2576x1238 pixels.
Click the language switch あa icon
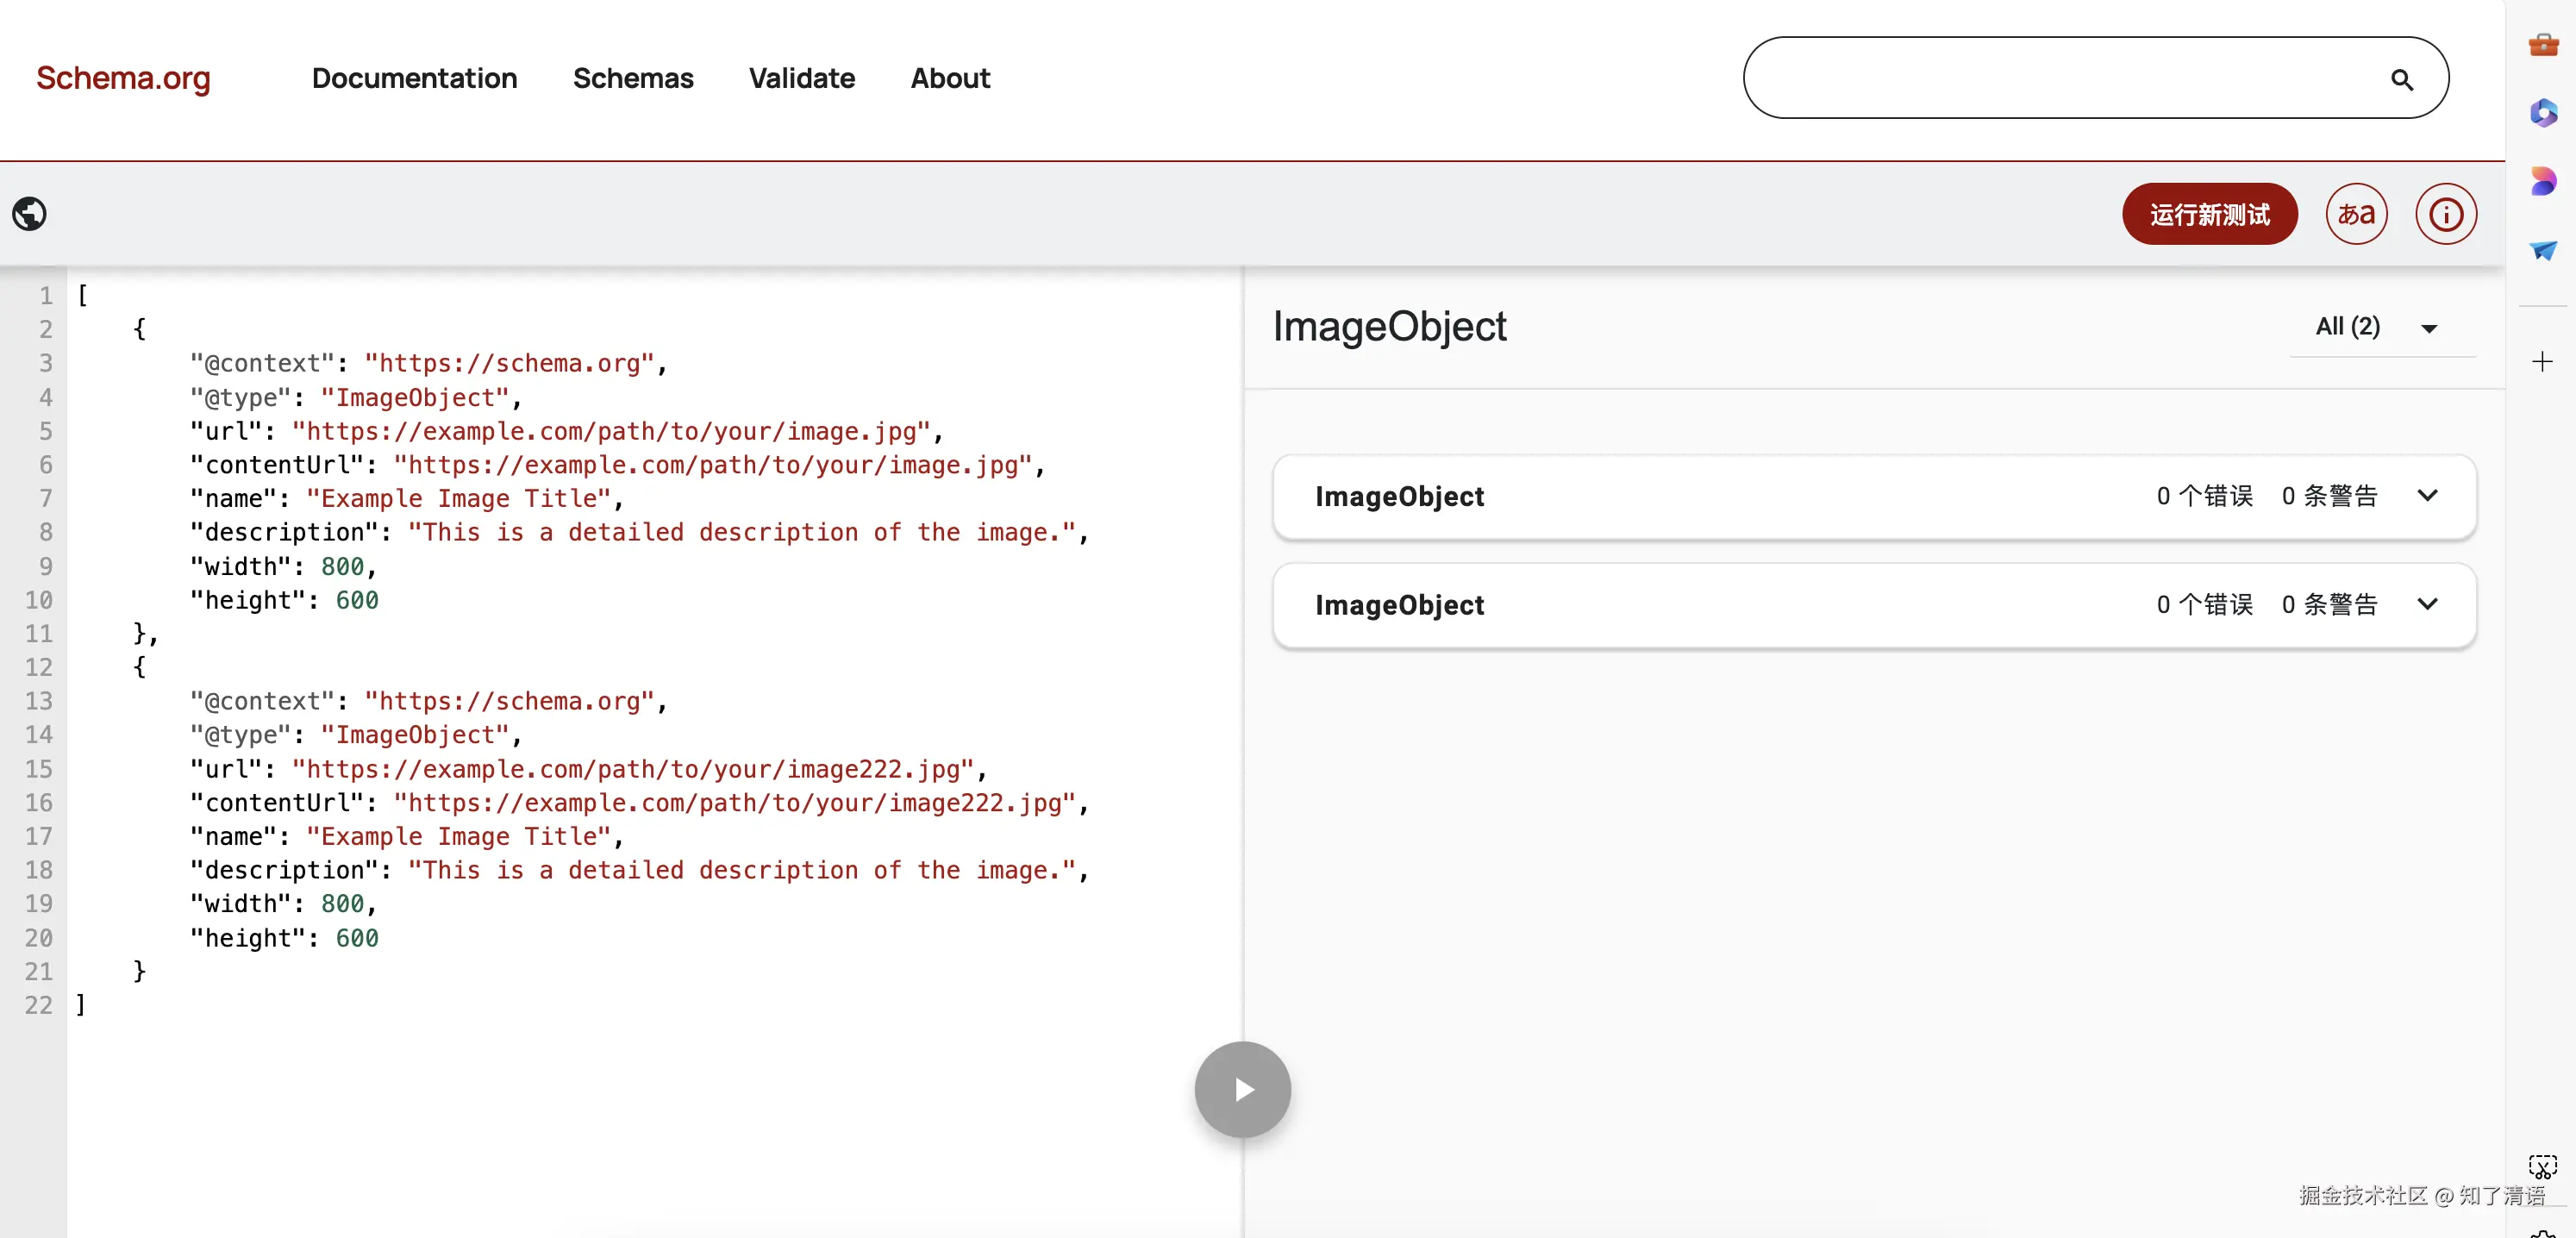pos(2356,214)
